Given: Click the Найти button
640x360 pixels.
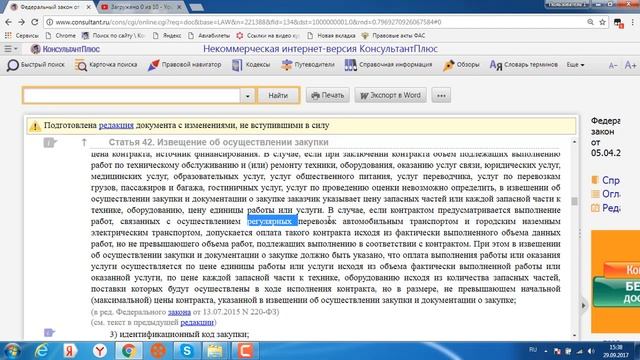Looking at the screenshot, I should pos(278,96).
